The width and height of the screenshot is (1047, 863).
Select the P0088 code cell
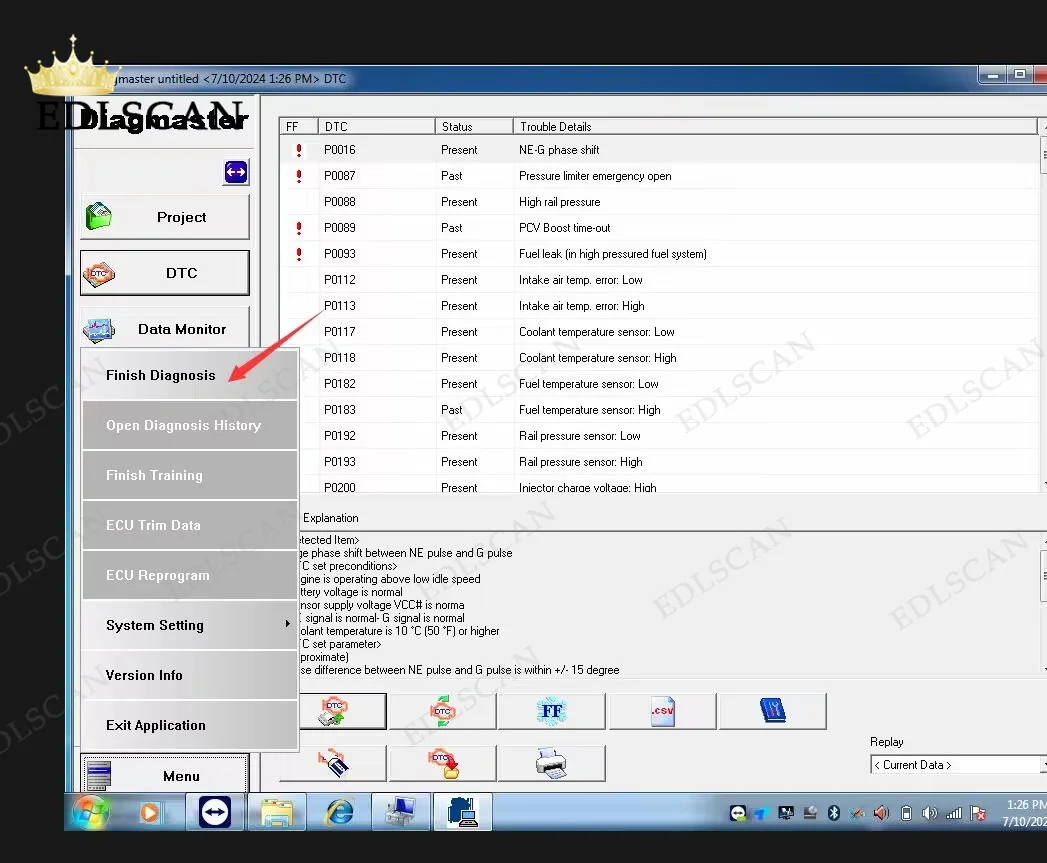[340, 202]
